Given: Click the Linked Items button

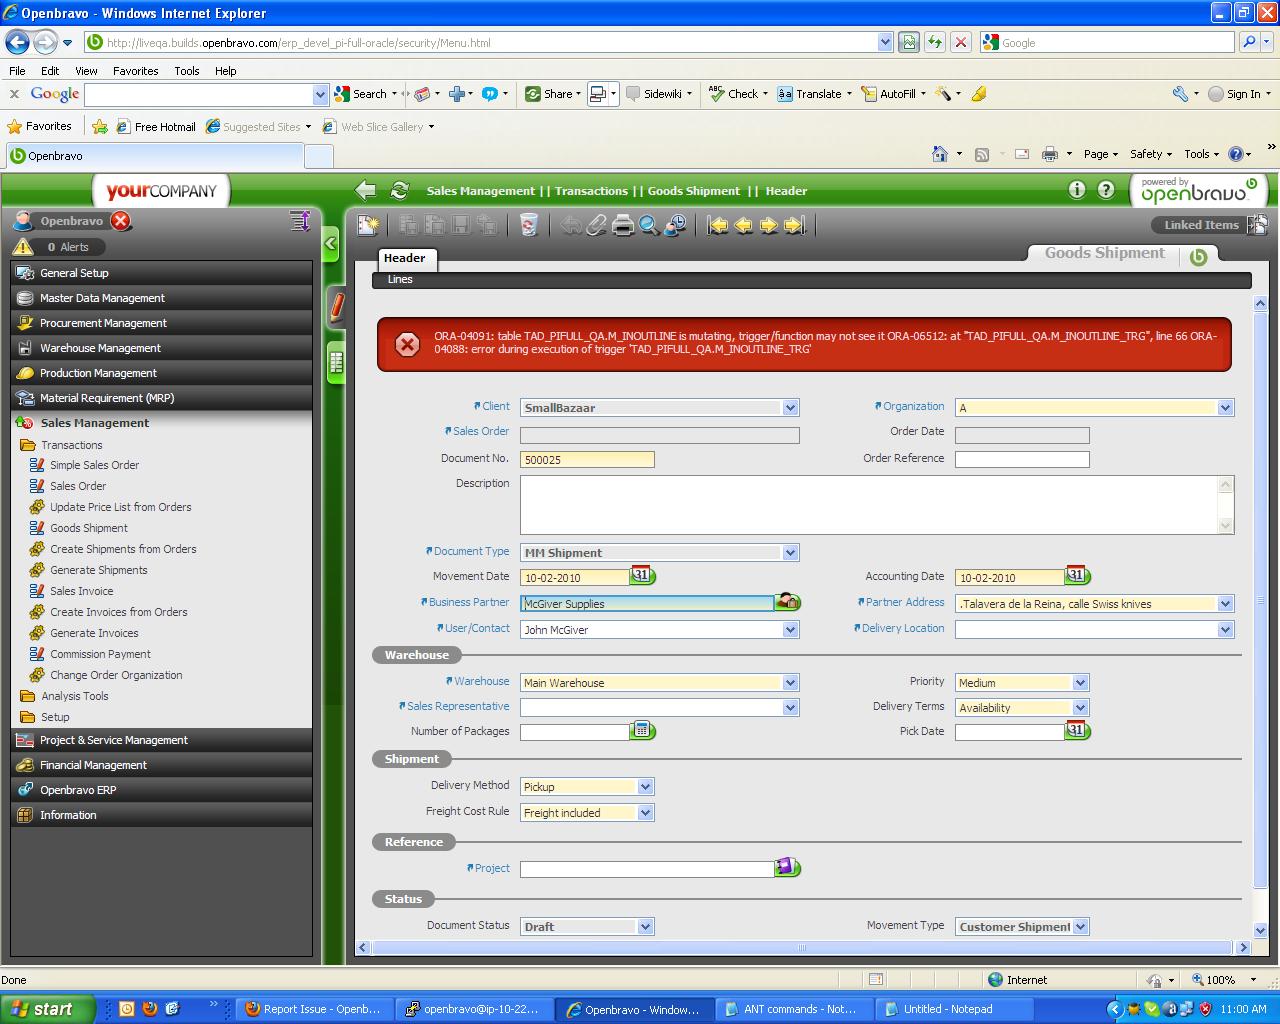Looking at the screenshot, I should 1202,225.
